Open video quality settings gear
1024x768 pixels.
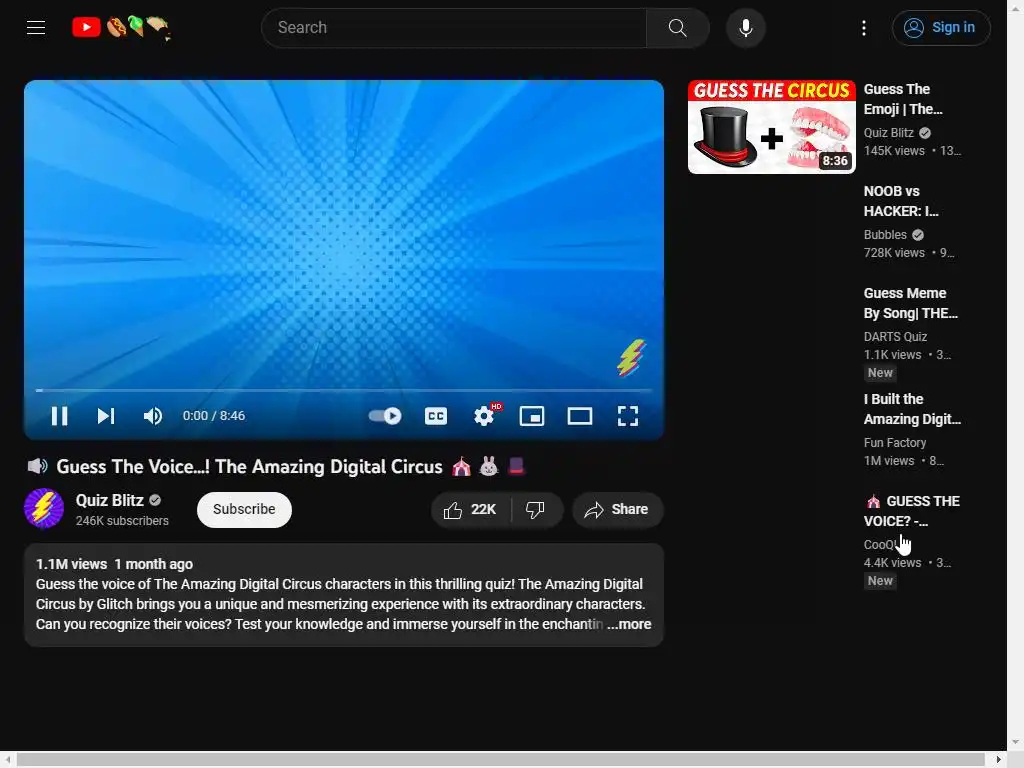pyautogui.click(x=485, y=415)
